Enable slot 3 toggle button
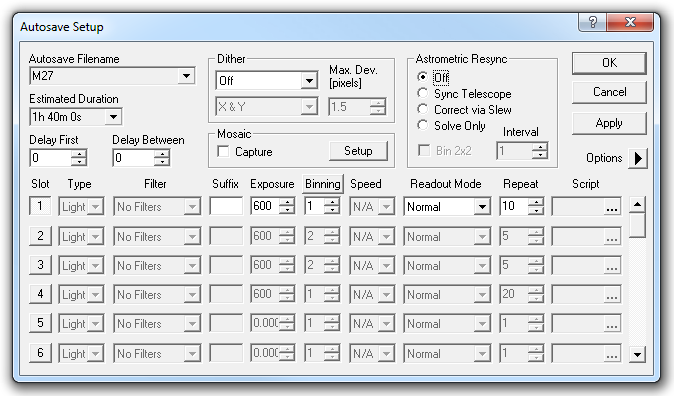Screen dimensions: 674x396 click(x=40, y=265)
